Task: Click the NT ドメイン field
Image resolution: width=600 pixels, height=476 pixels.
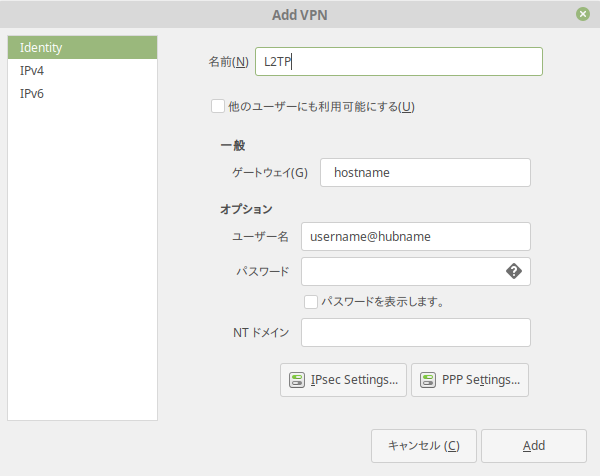Action: (x=416, y=333)
